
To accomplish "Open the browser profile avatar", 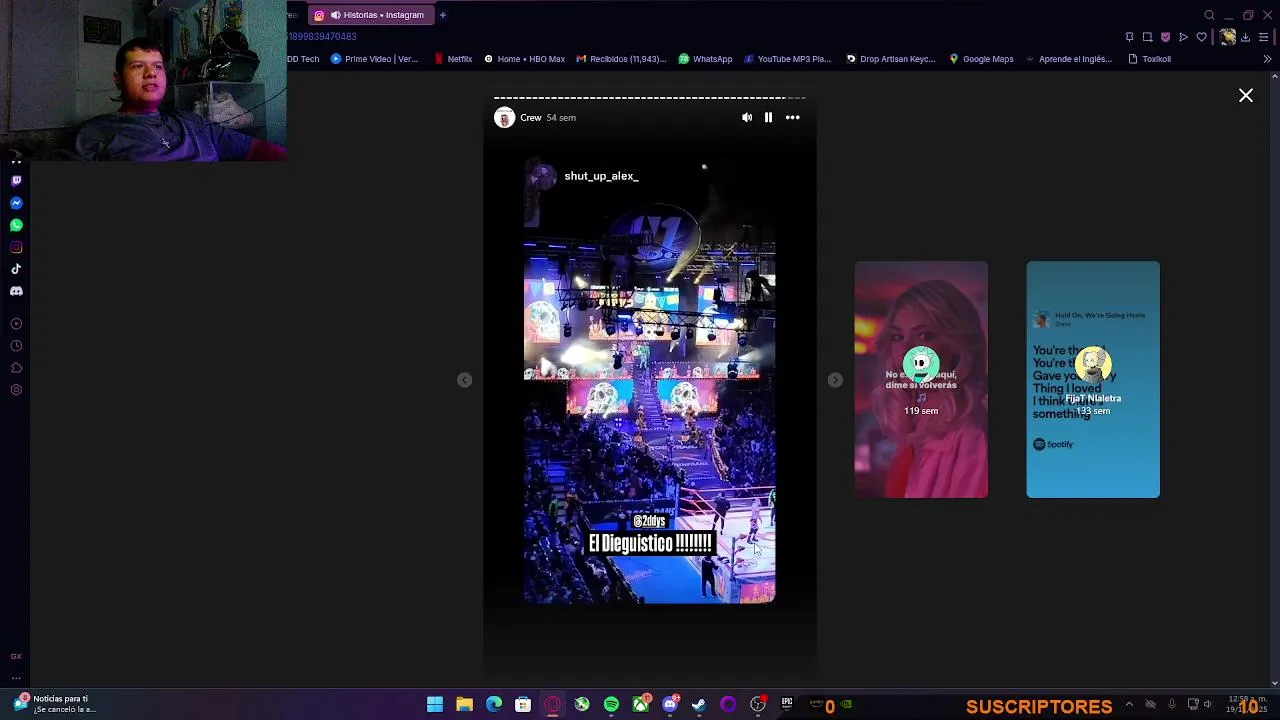I will (x=1227, y=37).
